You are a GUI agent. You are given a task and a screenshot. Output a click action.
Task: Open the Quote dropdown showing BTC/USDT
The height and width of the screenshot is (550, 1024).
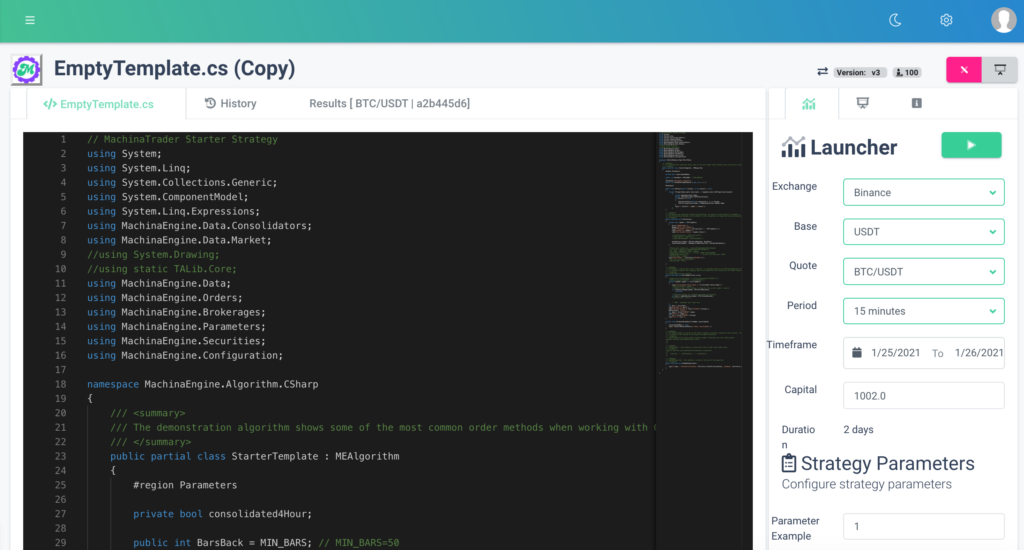(x=923, y=272)
